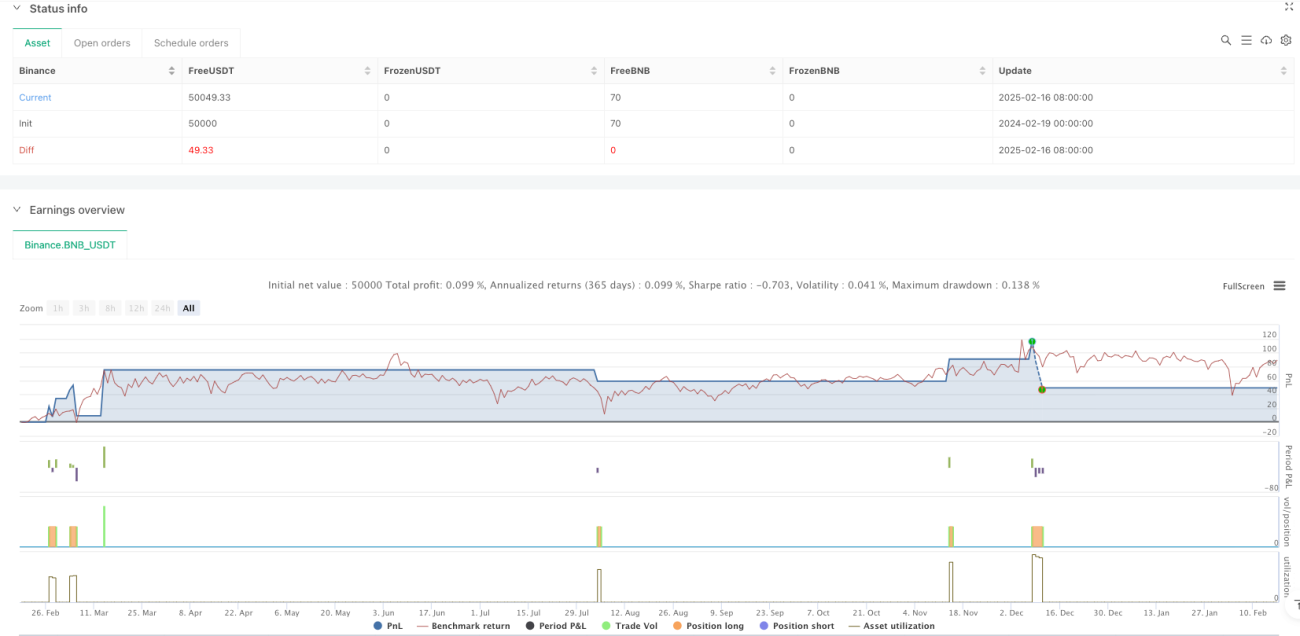
Task: Switch to the Open orders tab
Action: click(x=101, y=43)
